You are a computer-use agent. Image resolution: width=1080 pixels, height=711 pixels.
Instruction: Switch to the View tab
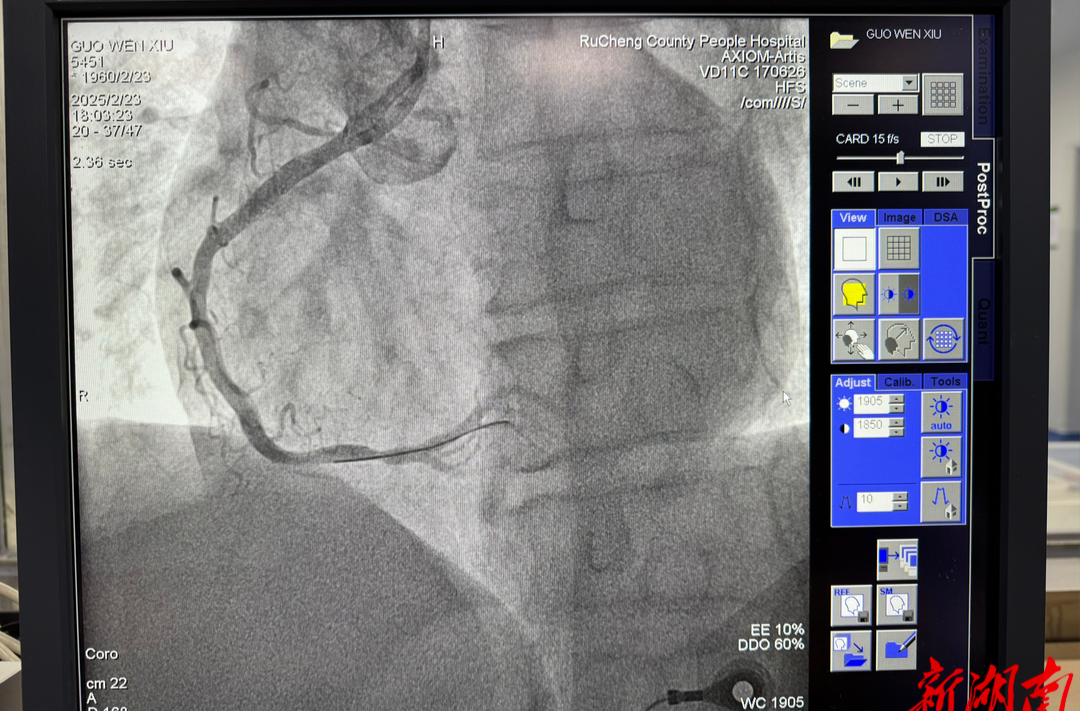(853, 218)
